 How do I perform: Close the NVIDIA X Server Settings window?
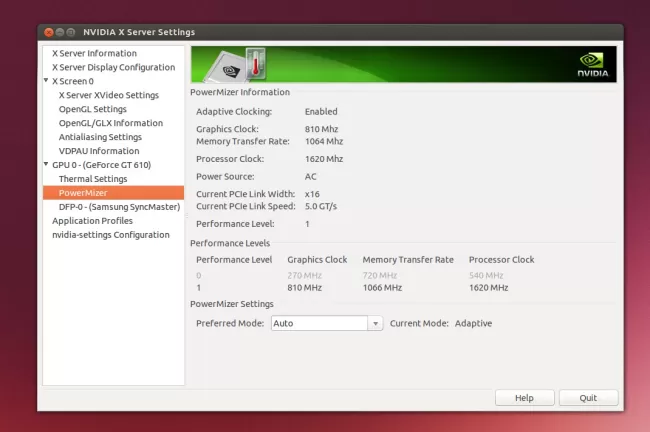[48, 33]
